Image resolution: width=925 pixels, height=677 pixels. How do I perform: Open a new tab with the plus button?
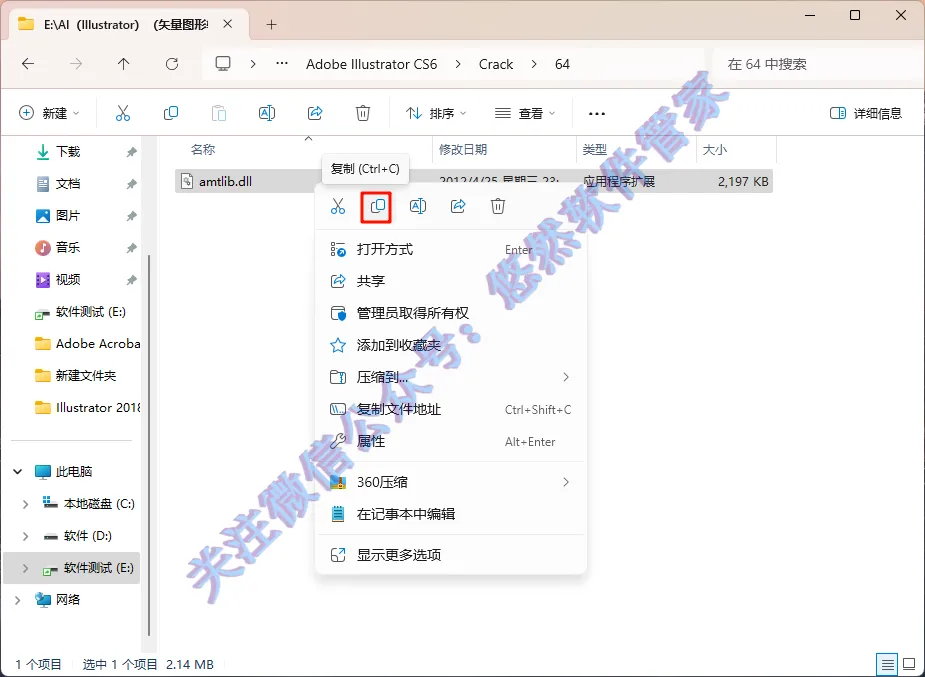point(271,25)
